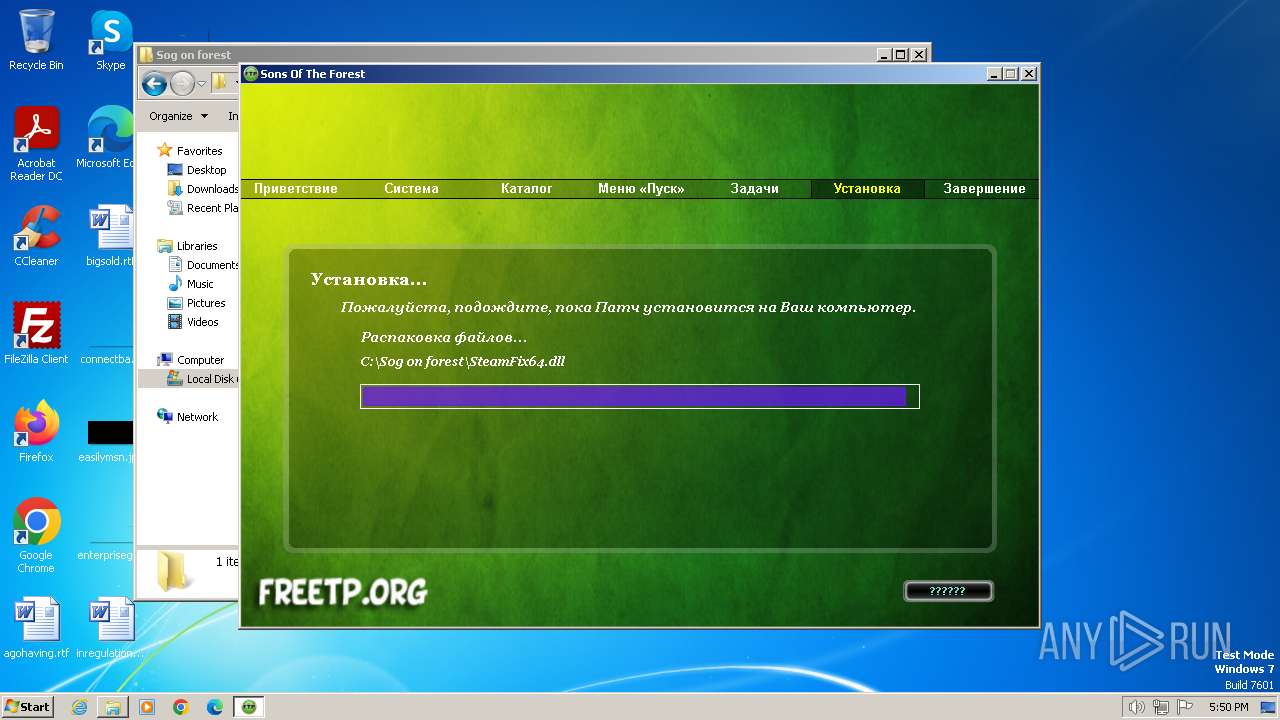Click the installation progress bar

coord(639,397)
